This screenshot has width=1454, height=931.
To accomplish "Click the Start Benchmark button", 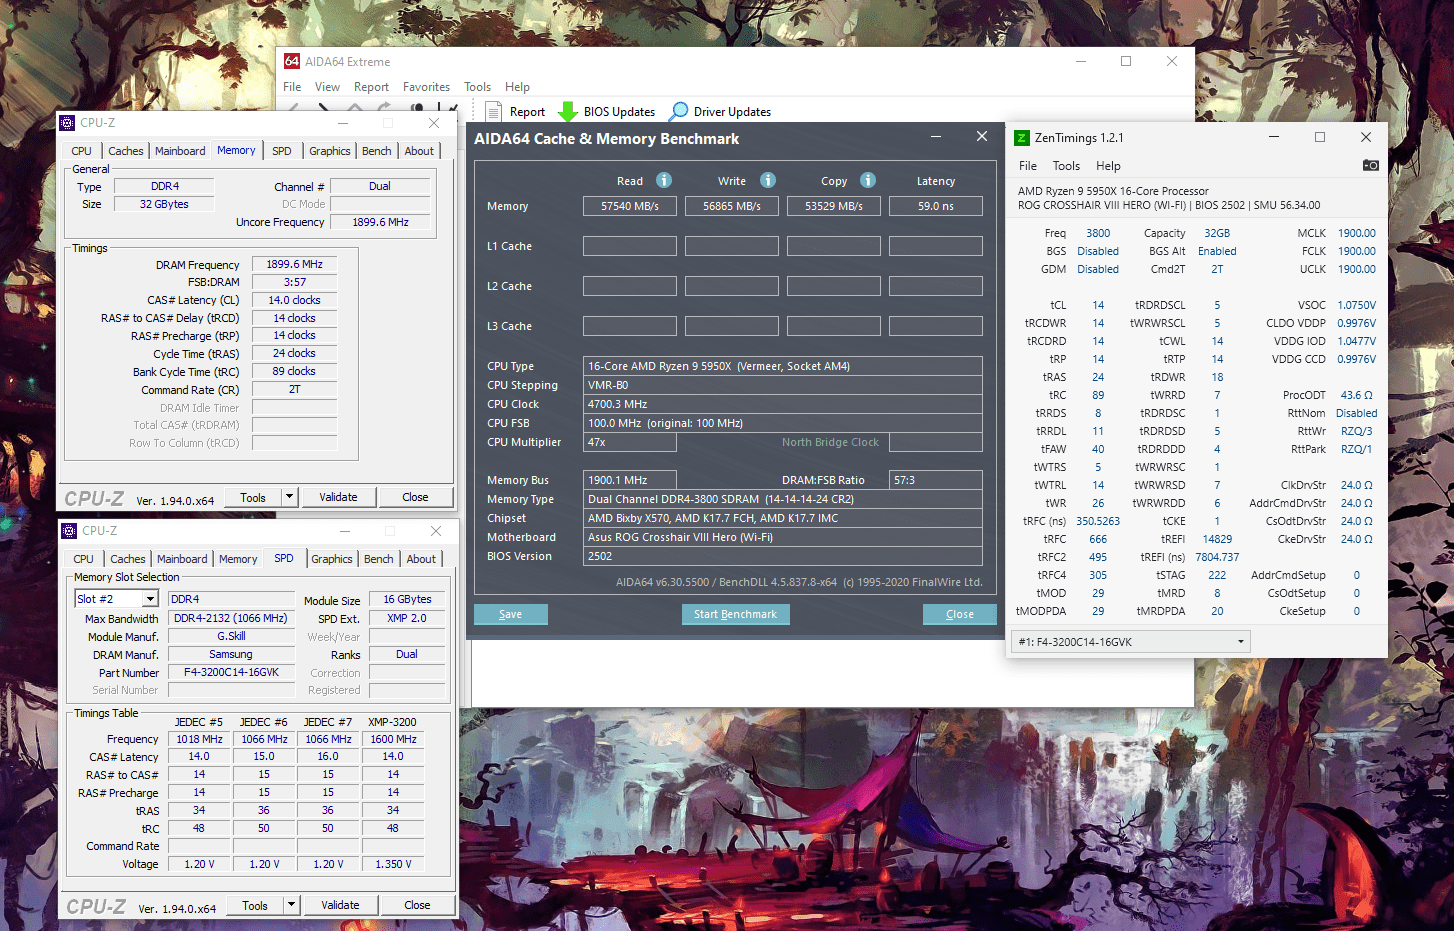I will (x=735, y=614).
